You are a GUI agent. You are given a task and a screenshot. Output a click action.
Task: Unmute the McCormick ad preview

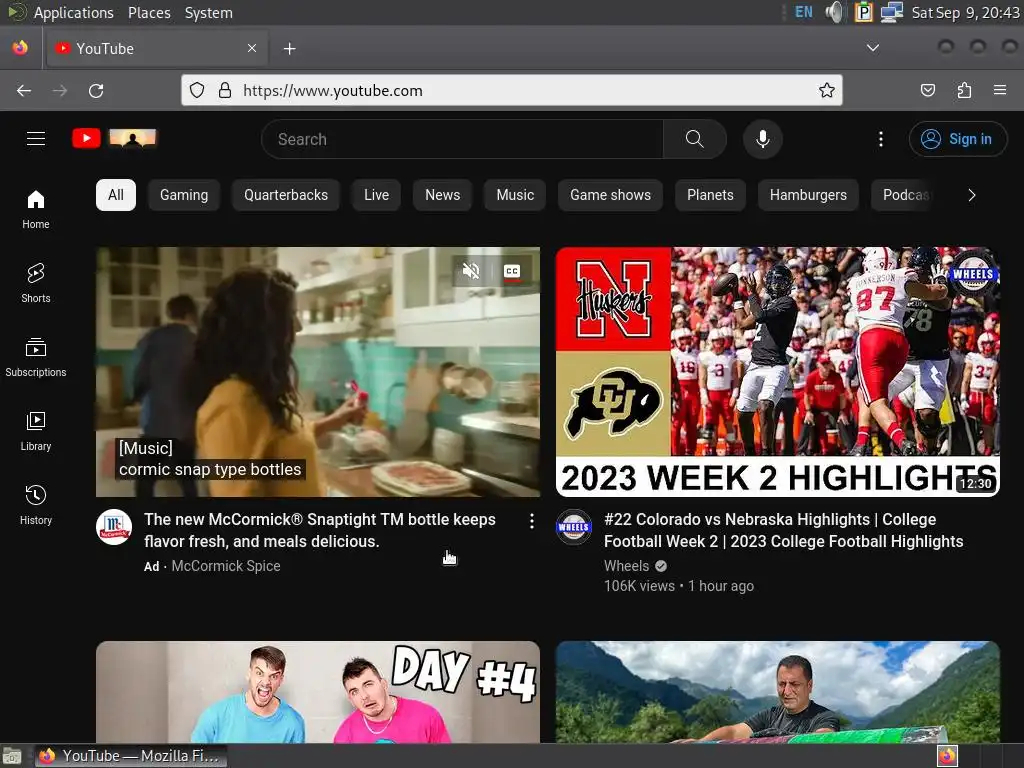[471, 271]
